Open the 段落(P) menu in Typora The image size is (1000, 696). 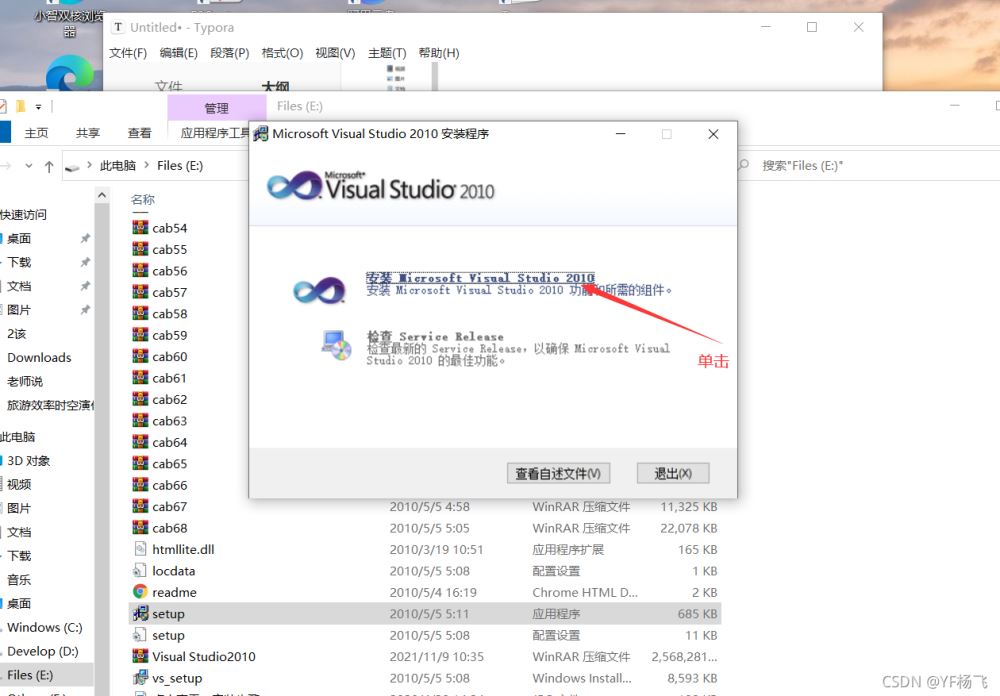[230, 53]
